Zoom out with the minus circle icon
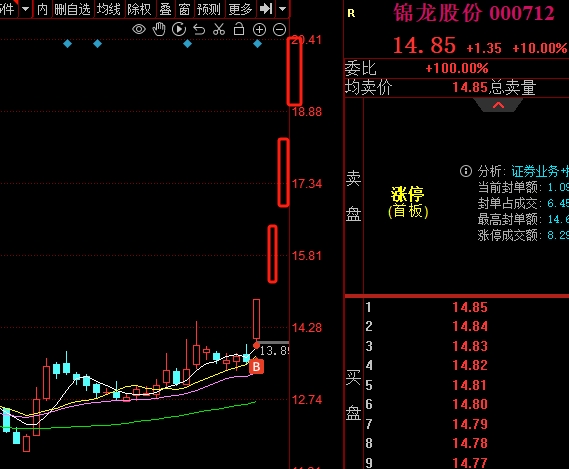The image size is (569, 469). (279, 29)
